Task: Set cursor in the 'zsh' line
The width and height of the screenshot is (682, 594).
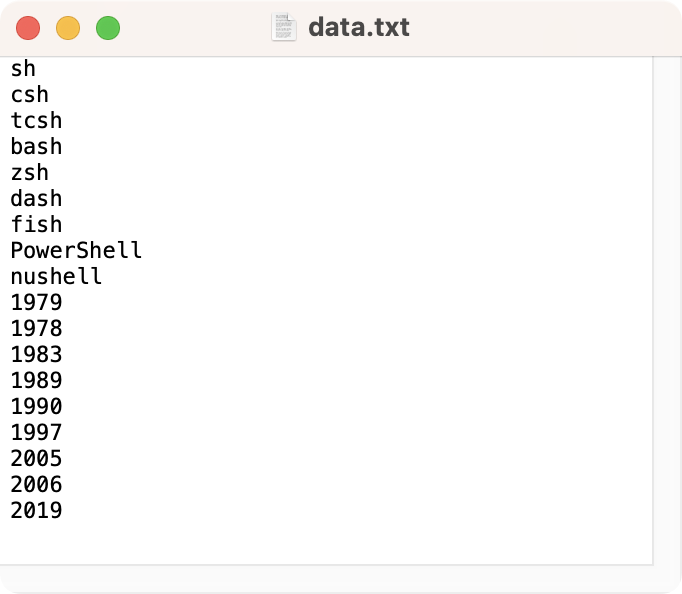Action: tap(30, 173)
